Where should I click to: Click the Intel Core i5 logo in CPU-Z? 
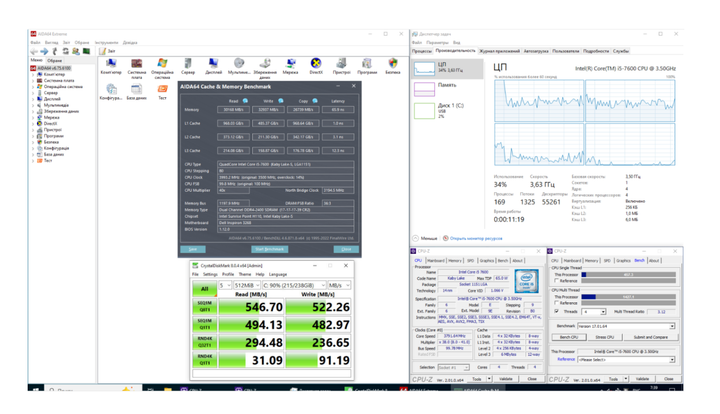526,282
